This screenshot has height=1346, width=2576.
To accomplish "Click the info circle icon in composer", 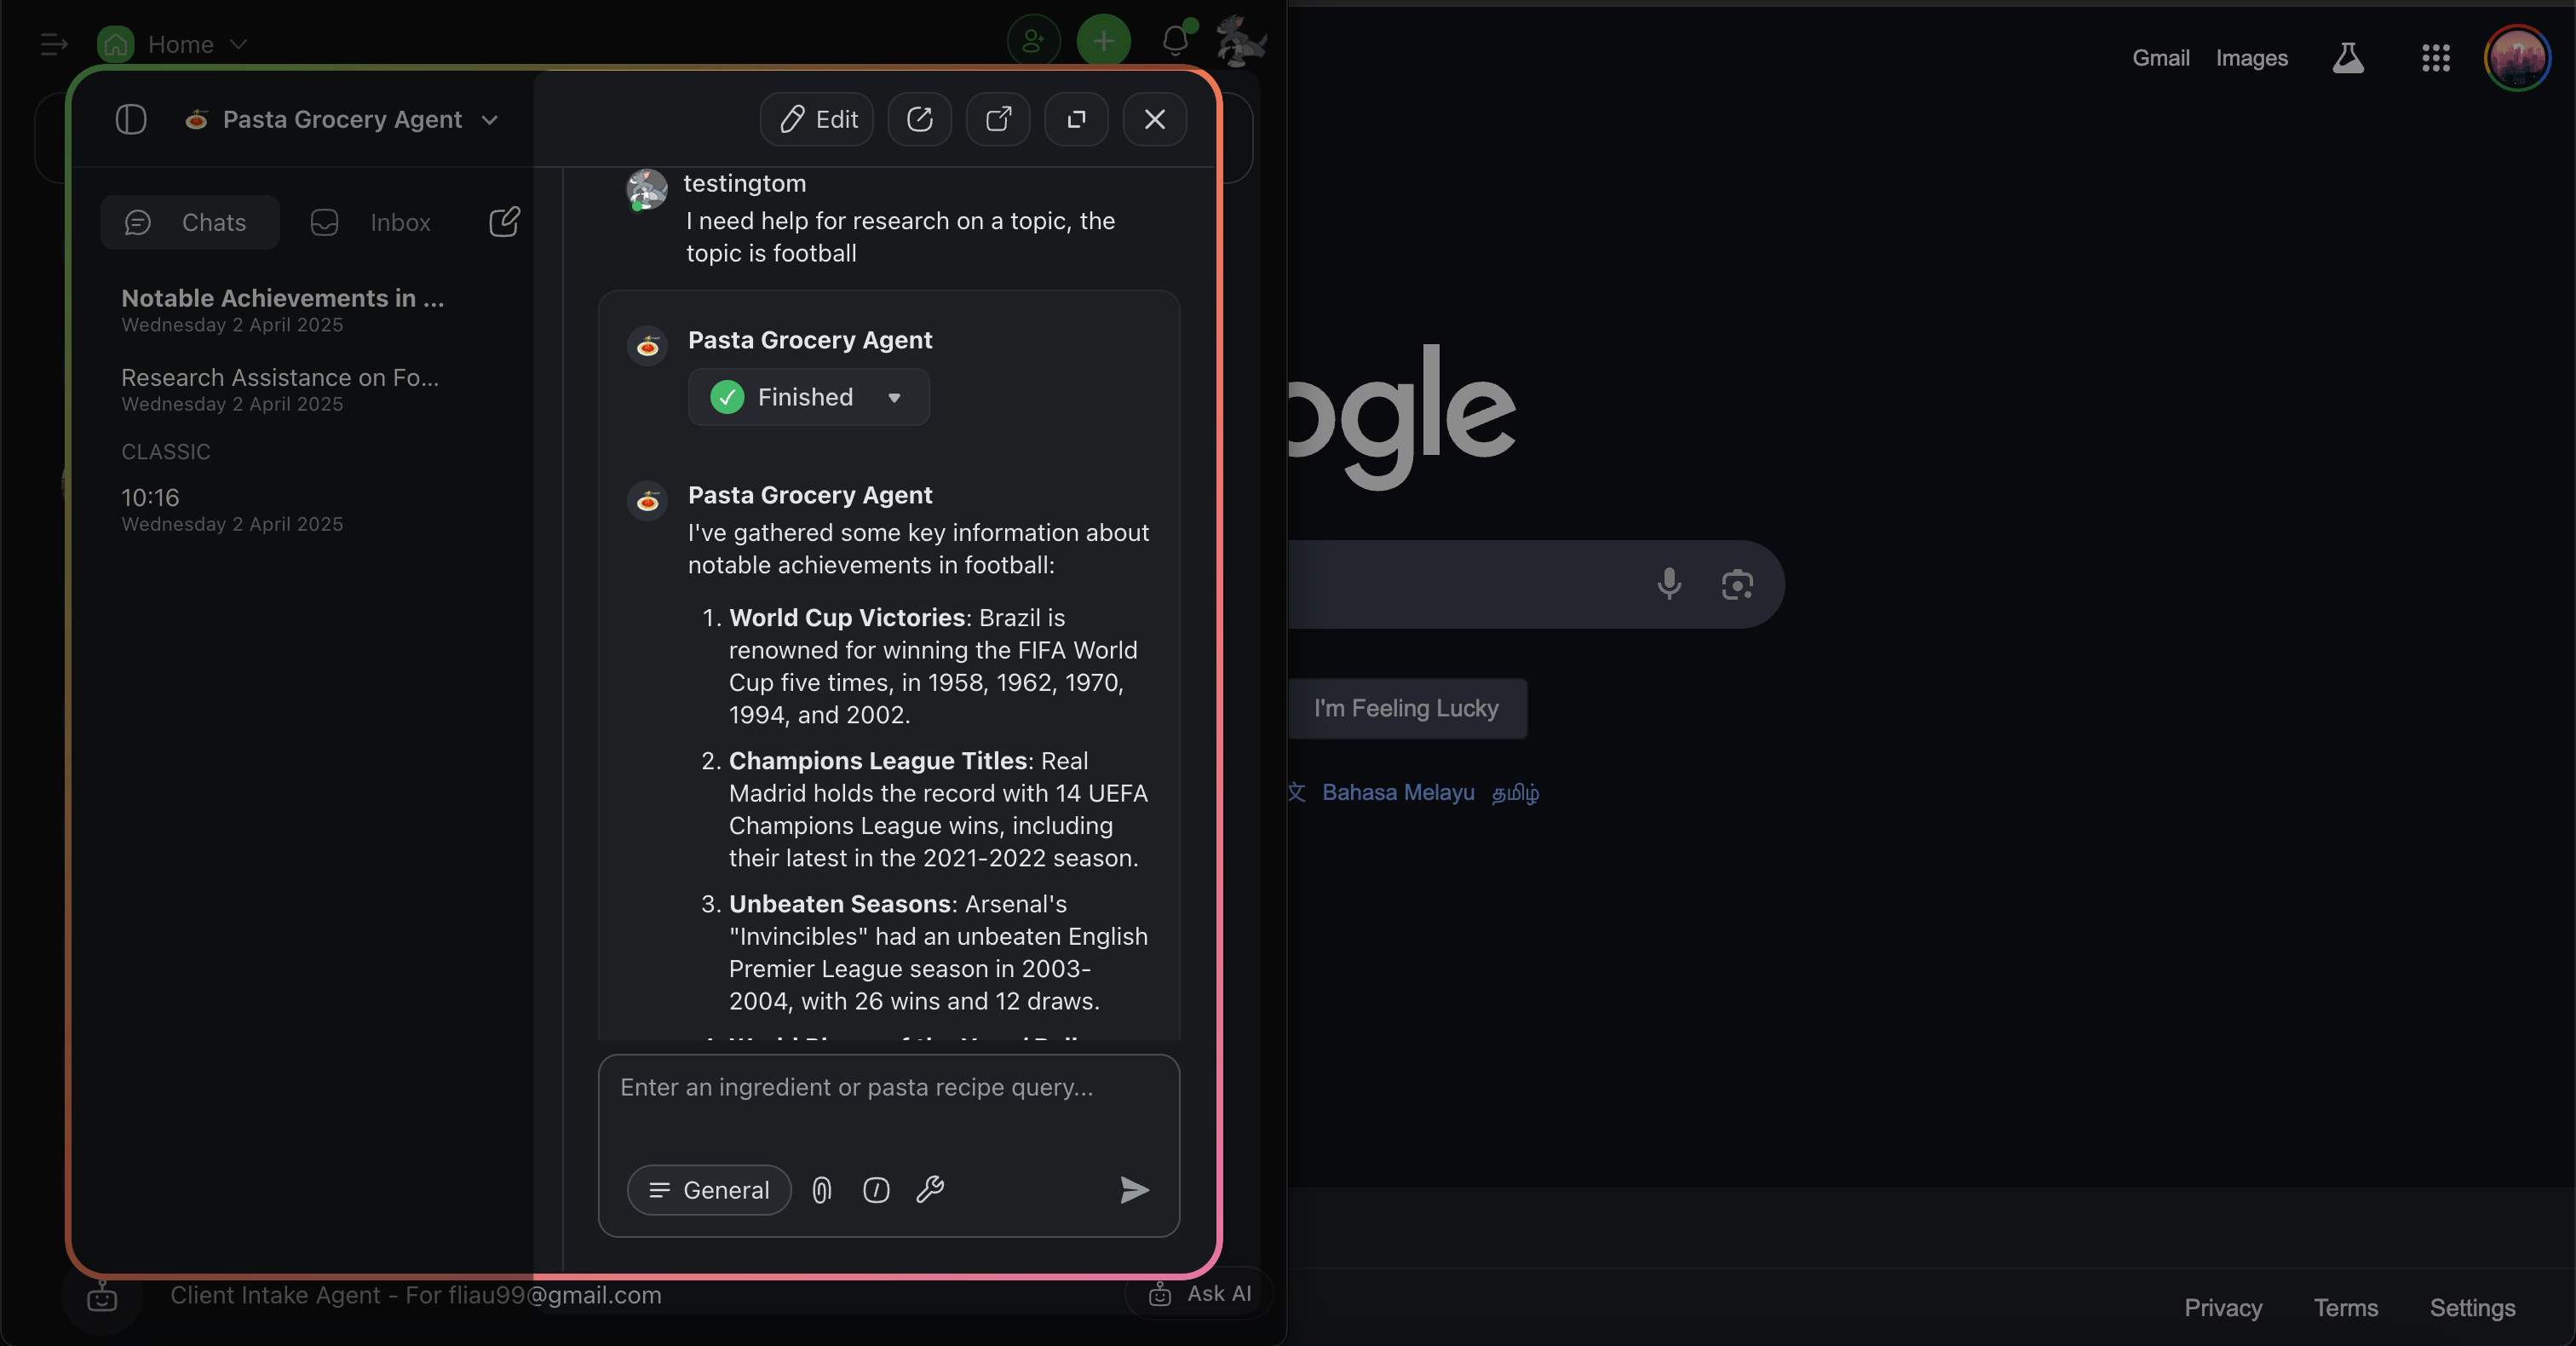I will (x=876, y=1190).
